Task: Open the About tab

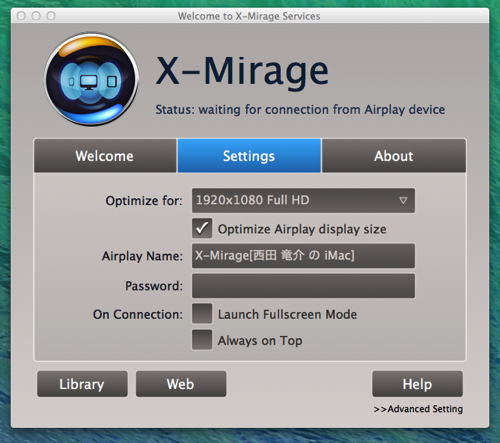Action: tap(394, 156)
